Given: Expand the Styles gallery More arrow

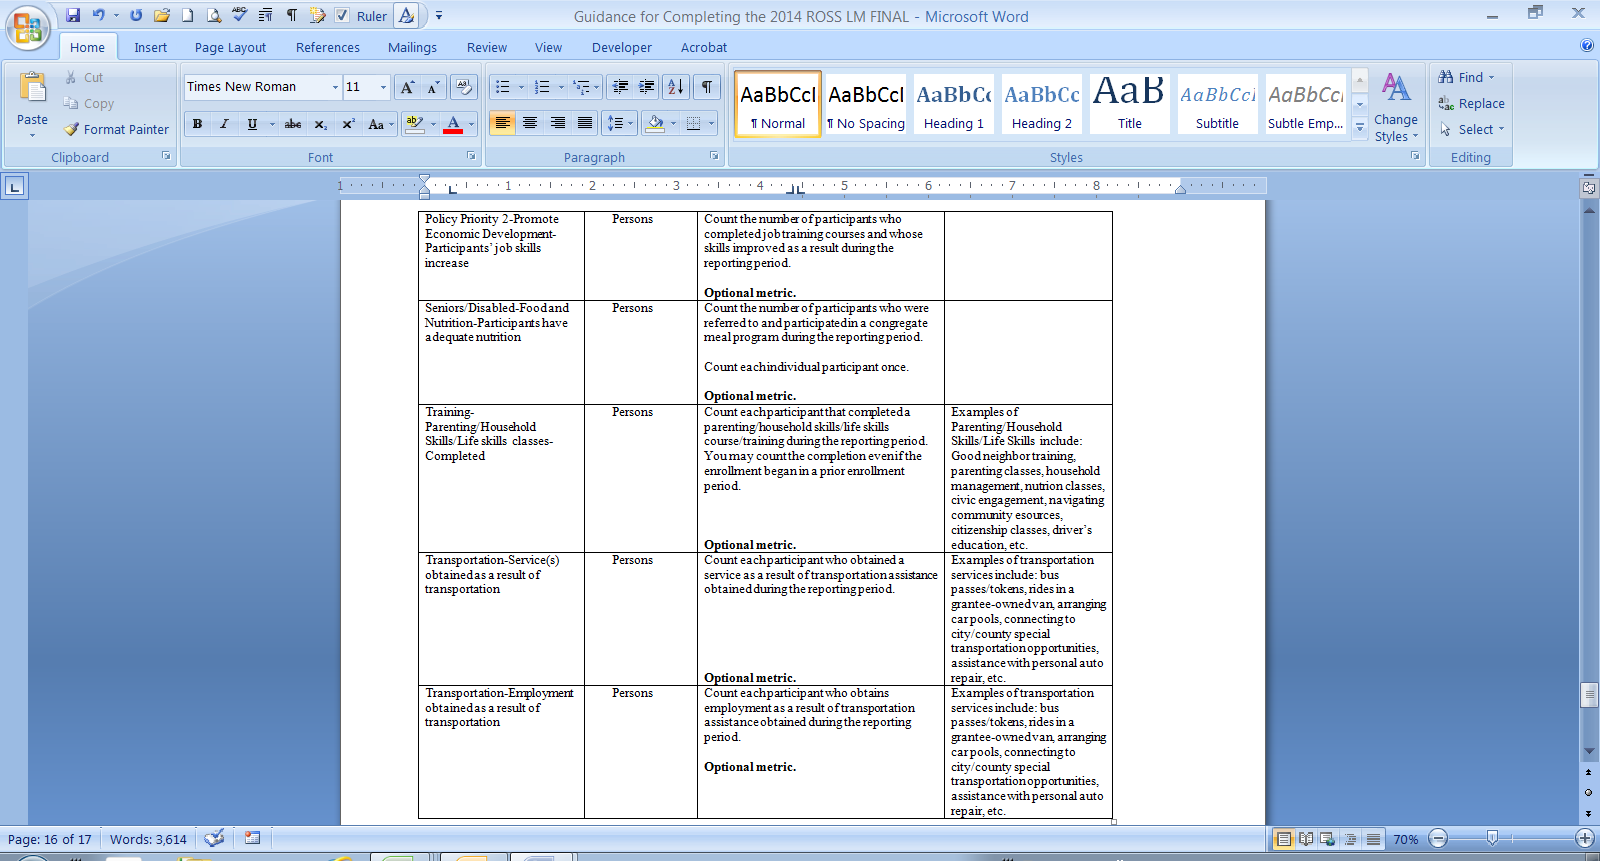Looking at the screenshot, I should 1360,127.
